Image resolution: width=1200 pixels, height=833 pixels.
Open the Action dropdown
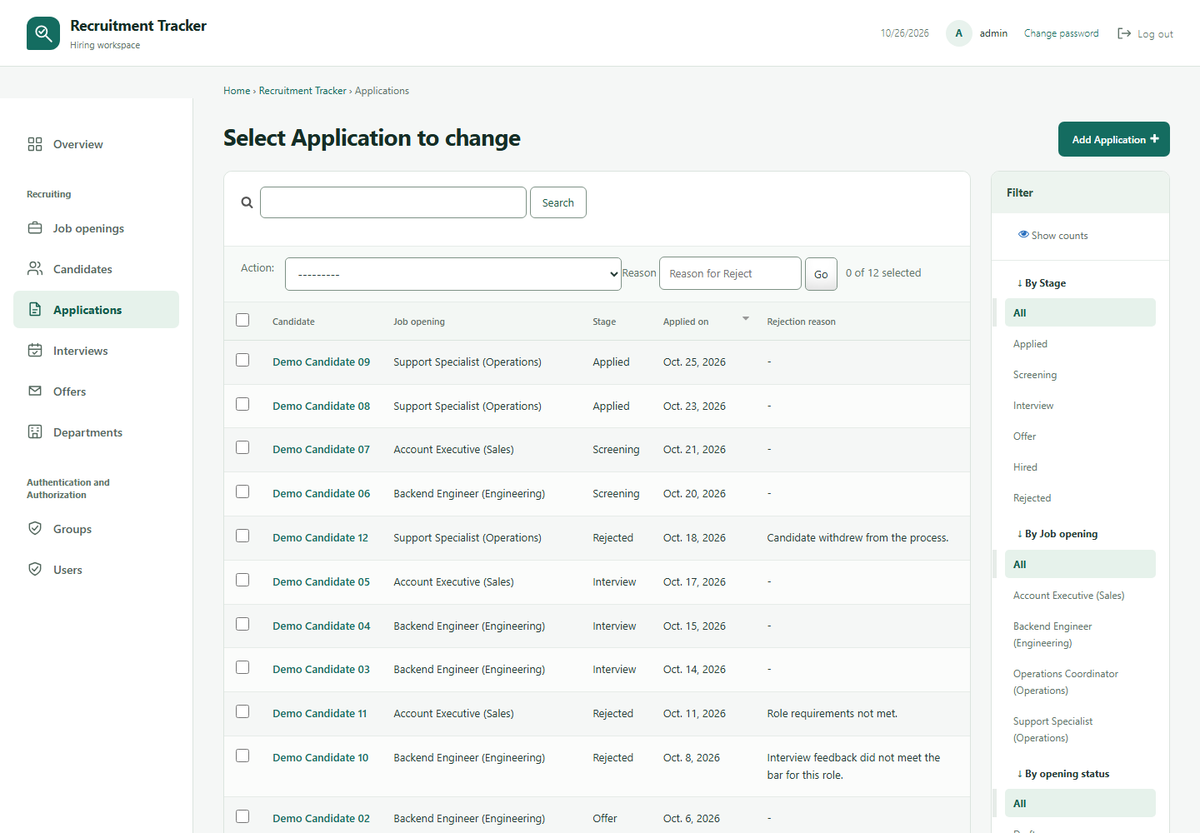click(x=453, y=274)
